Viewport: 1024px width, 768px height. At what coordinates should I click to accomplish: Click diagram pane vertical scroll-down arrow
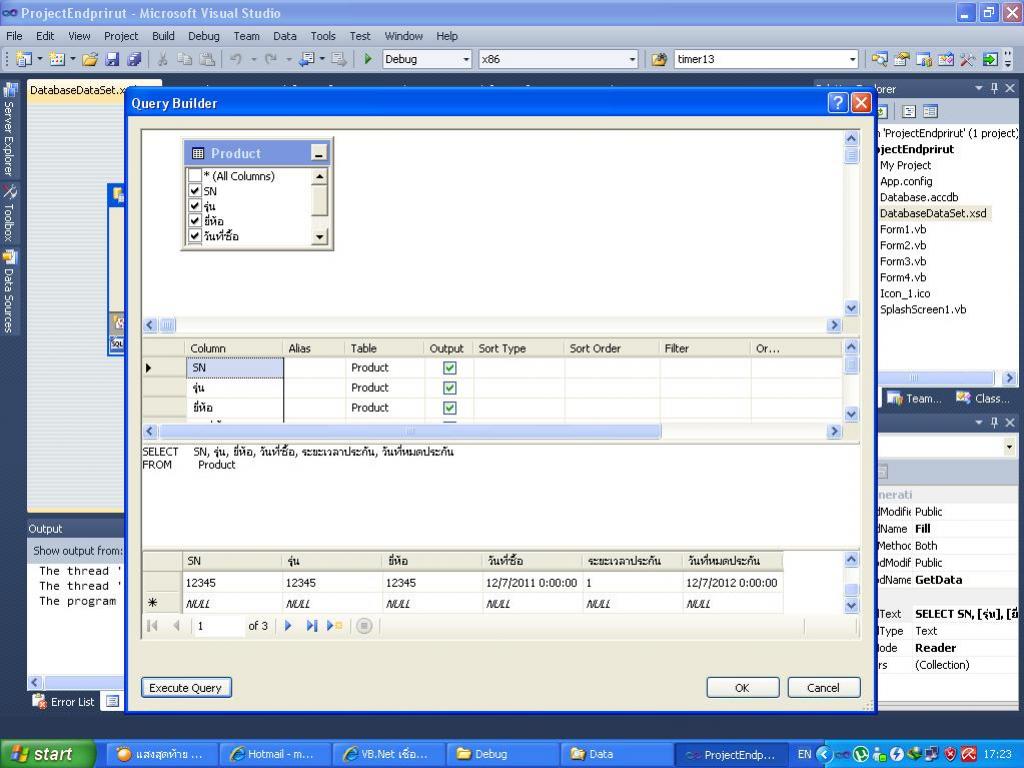(851, 308)
